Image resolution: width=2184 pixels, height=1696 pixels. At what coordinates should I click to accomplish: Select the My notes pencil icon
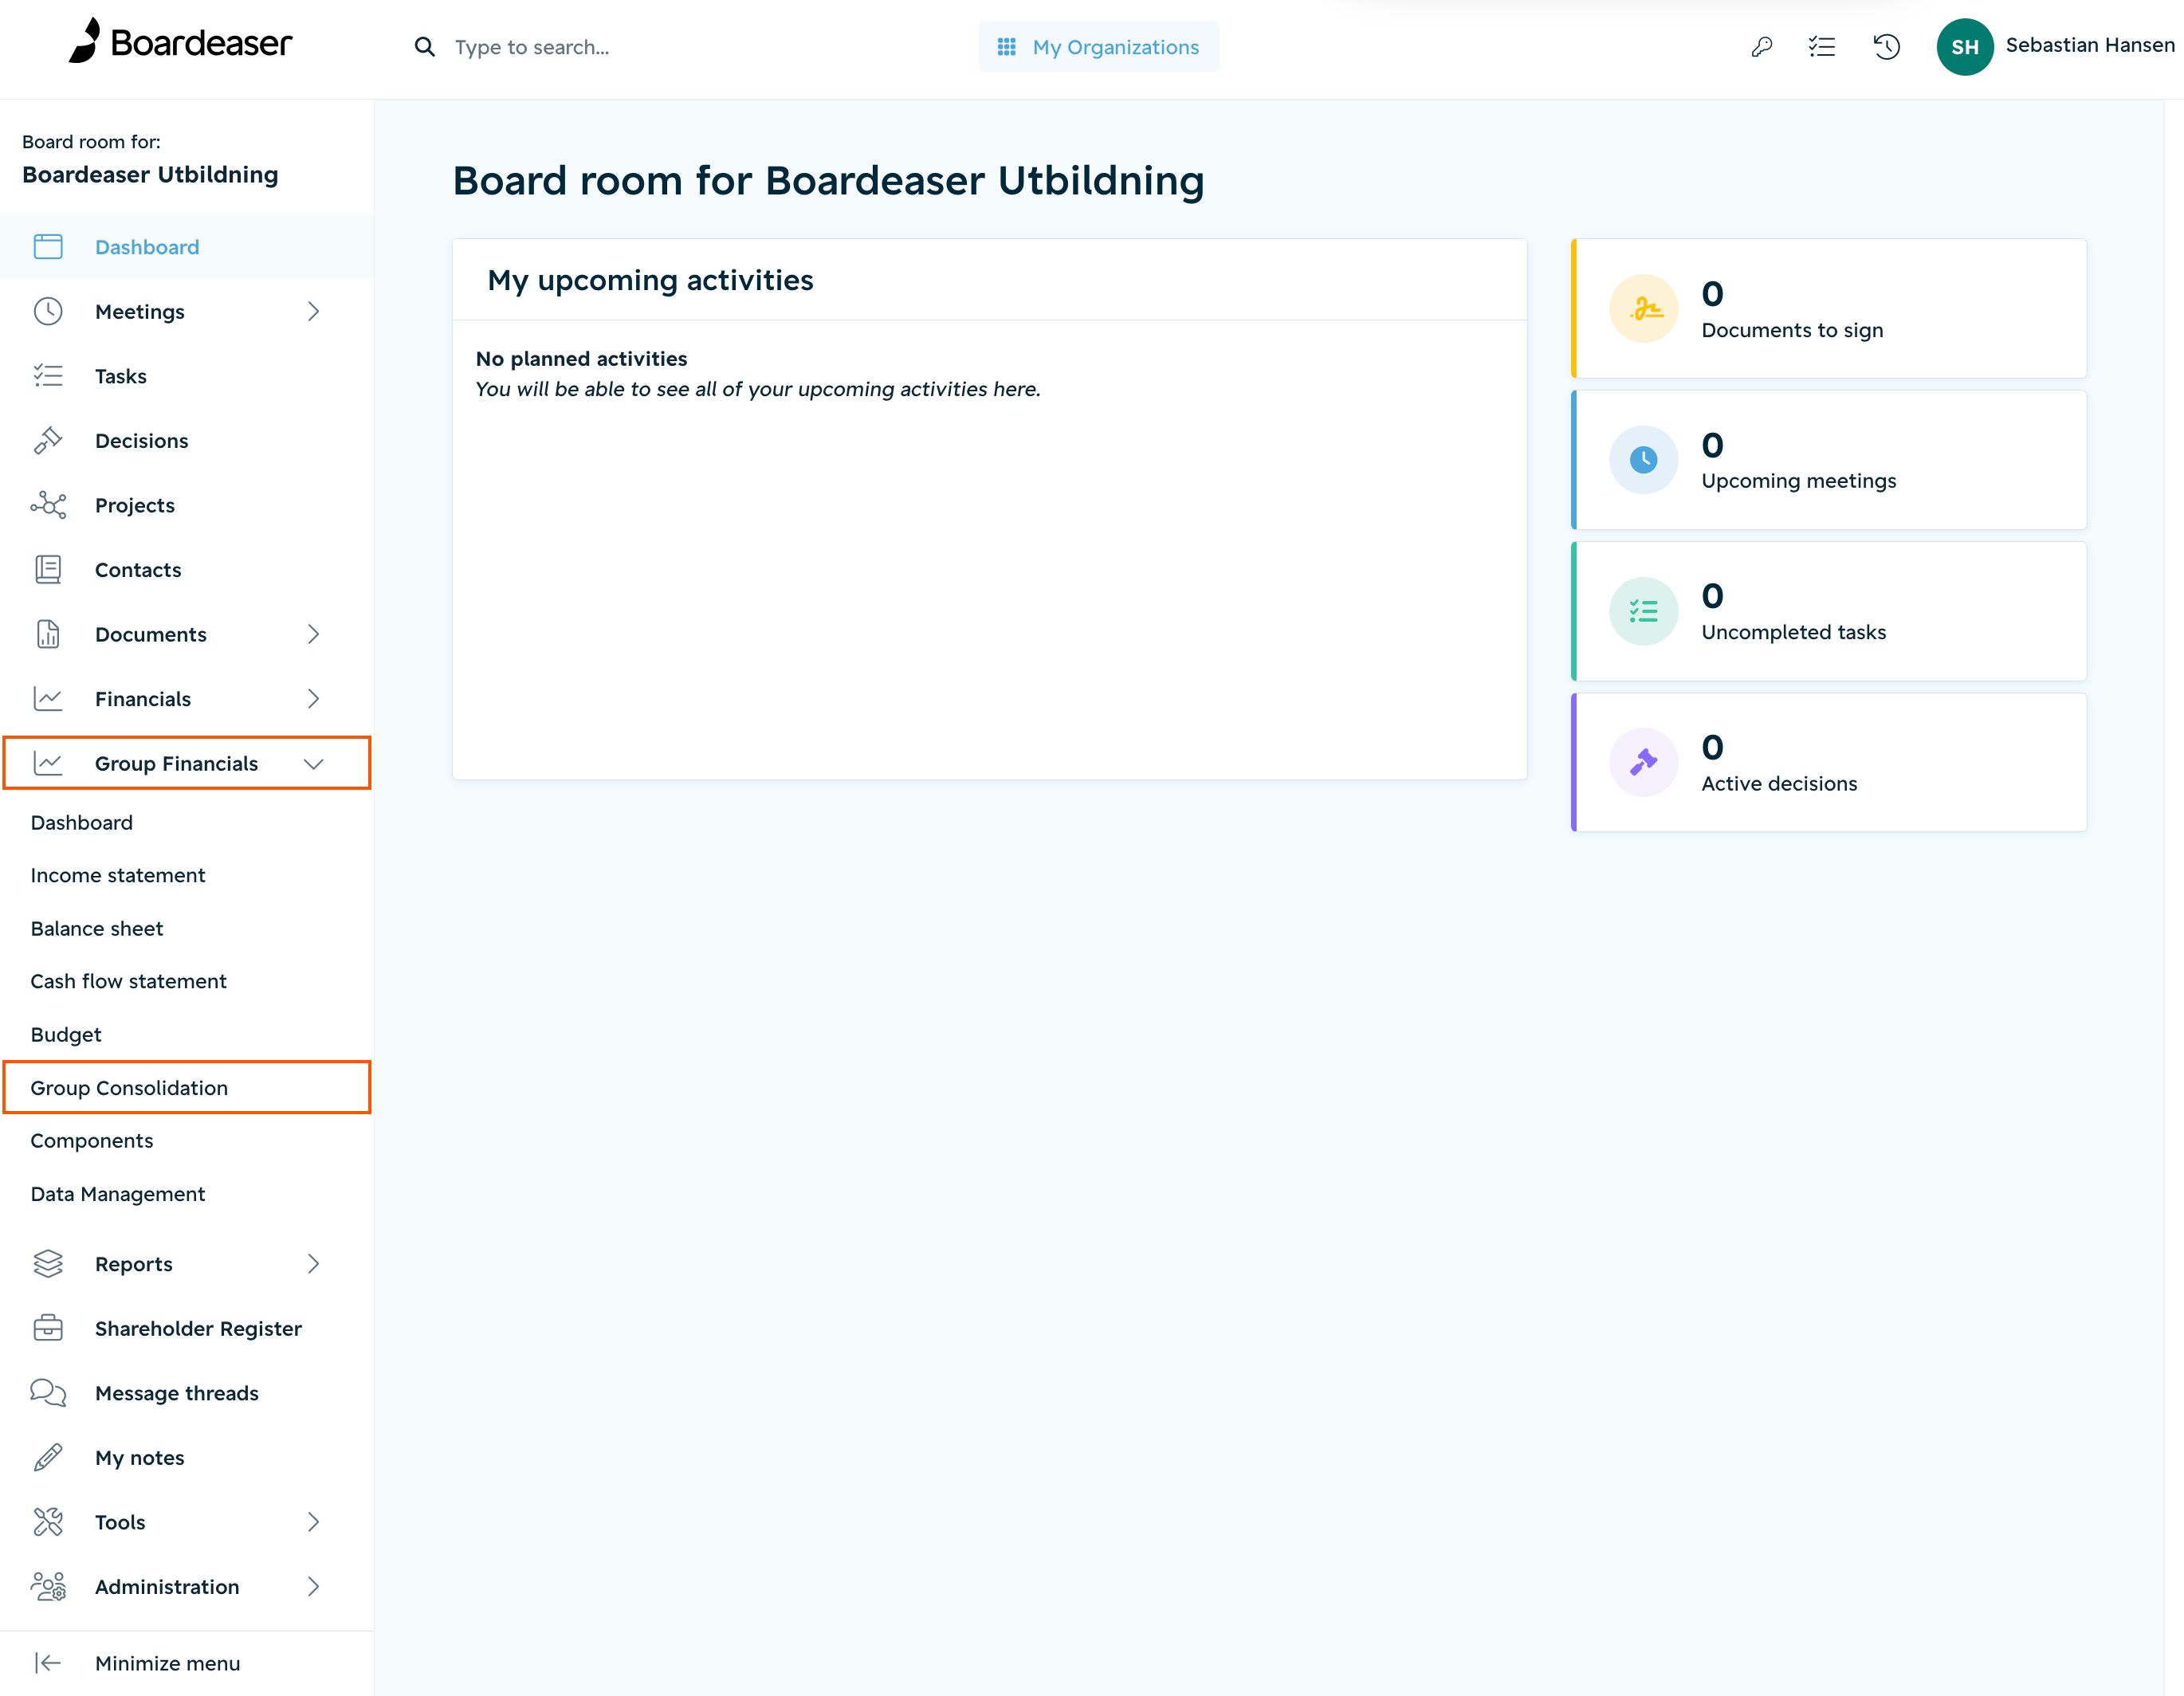[x=48, y=1457]
